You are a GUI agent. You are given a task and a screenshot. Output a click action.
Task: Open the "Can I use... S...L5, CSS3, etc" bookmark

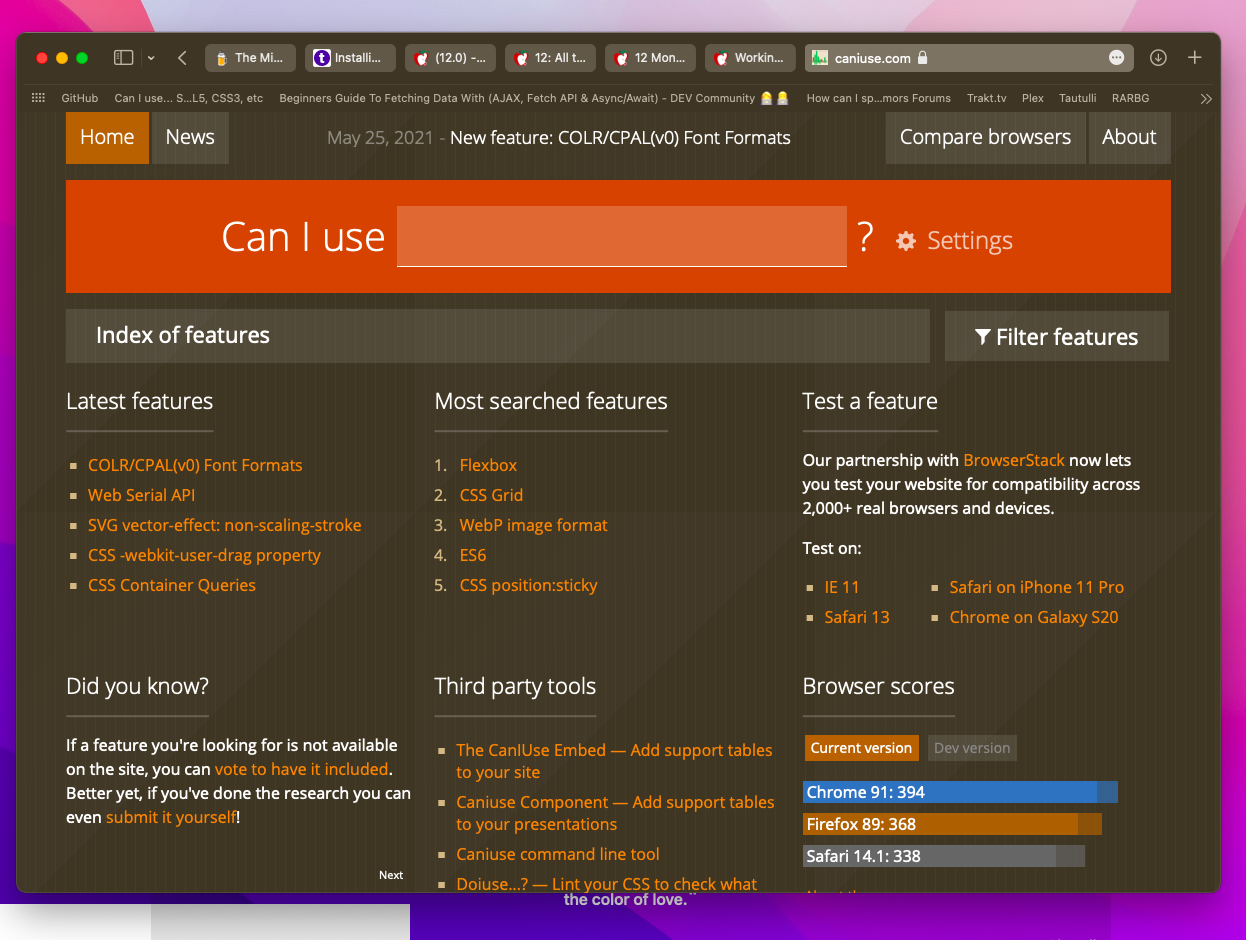(189, 98)
